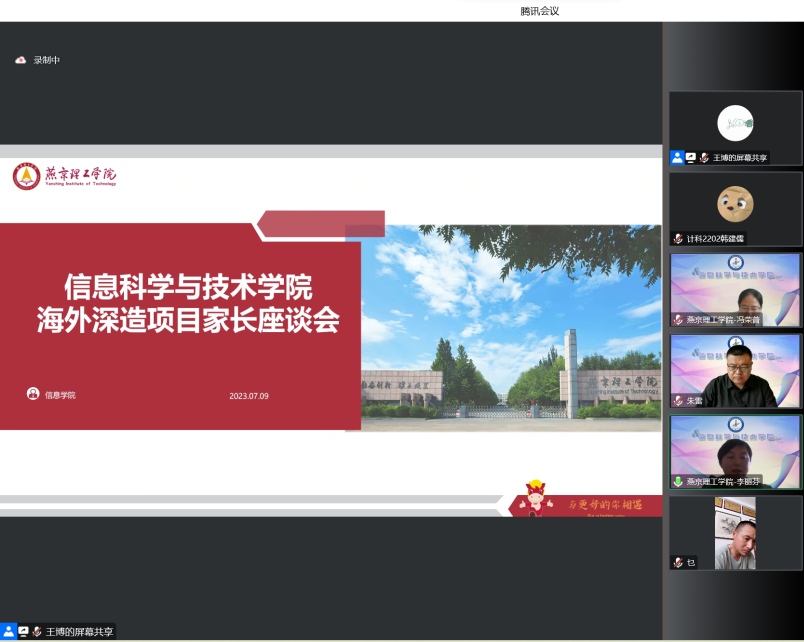Click muted mic icon for 计科2202韩建儒

[678, 239]
